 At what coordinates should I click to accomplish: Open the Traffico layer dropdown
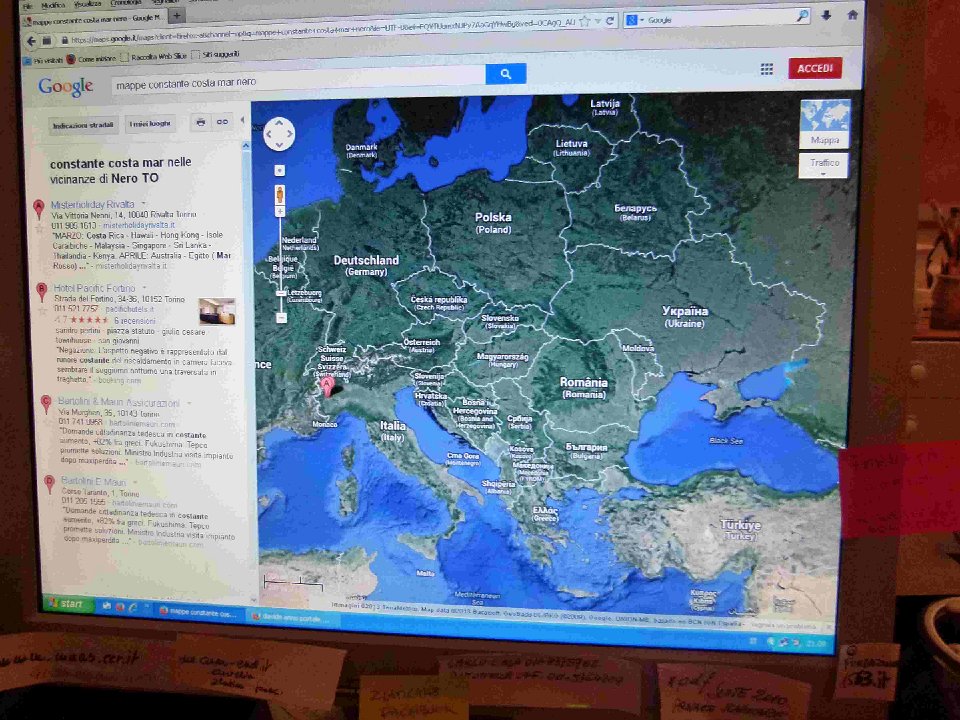(823, 165)
